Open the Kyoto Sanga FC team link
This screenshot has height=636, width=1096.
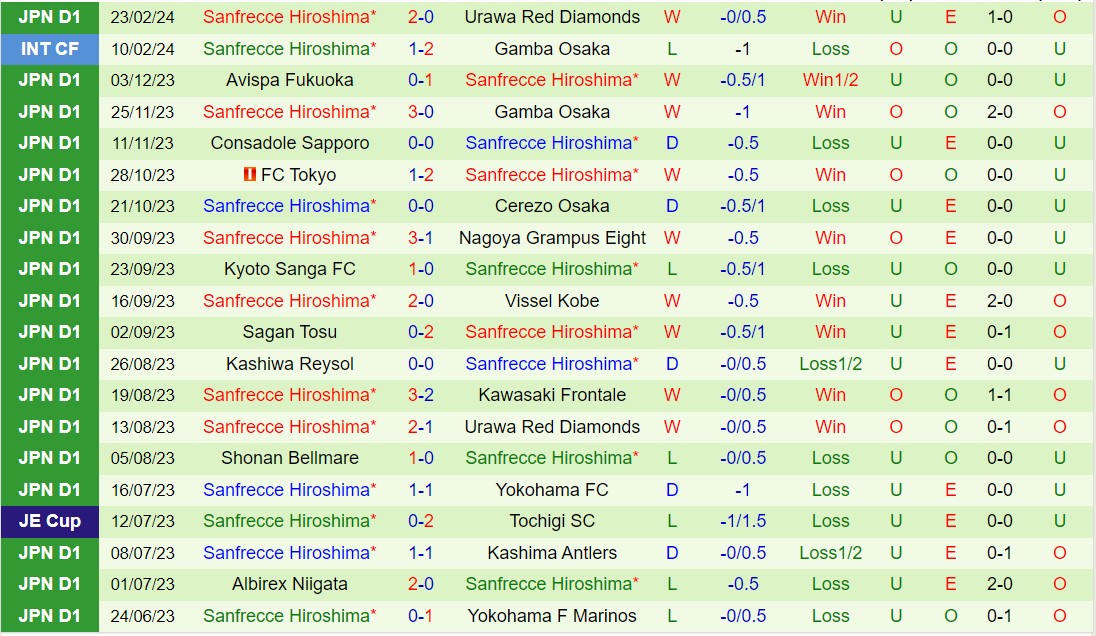[289, 269]
